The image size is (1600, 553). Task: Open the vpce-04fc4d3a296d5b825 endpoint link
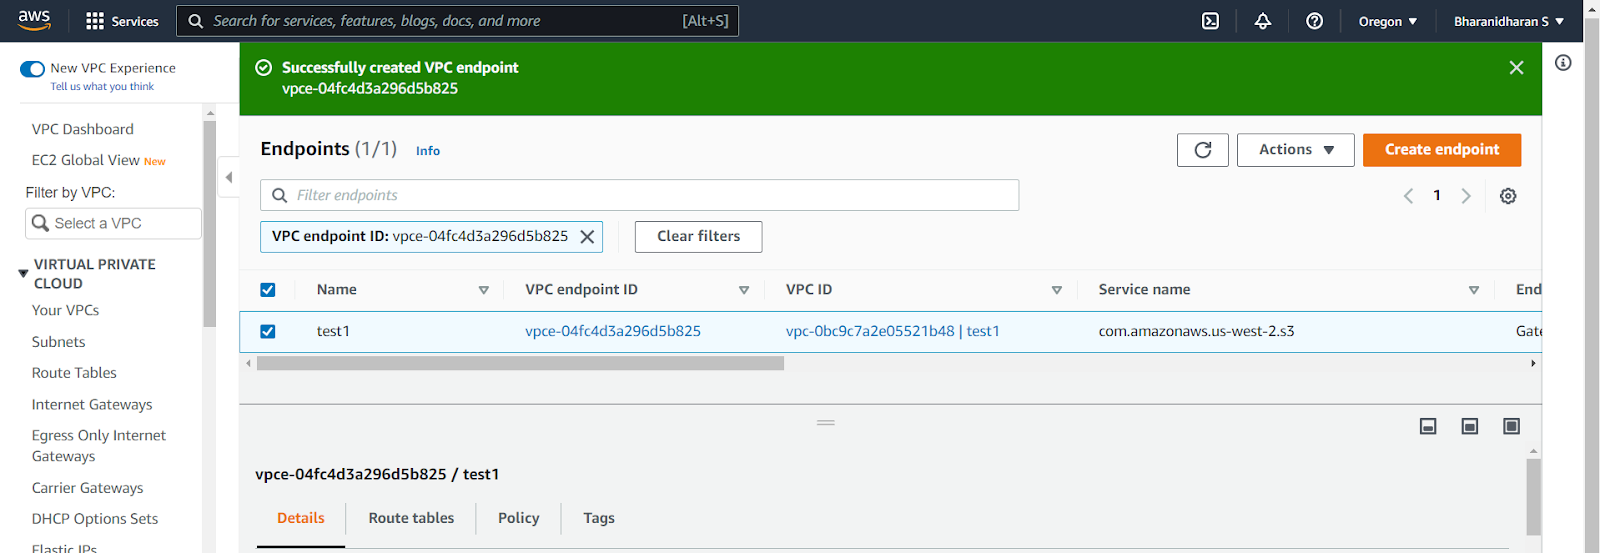coord(613,331)
